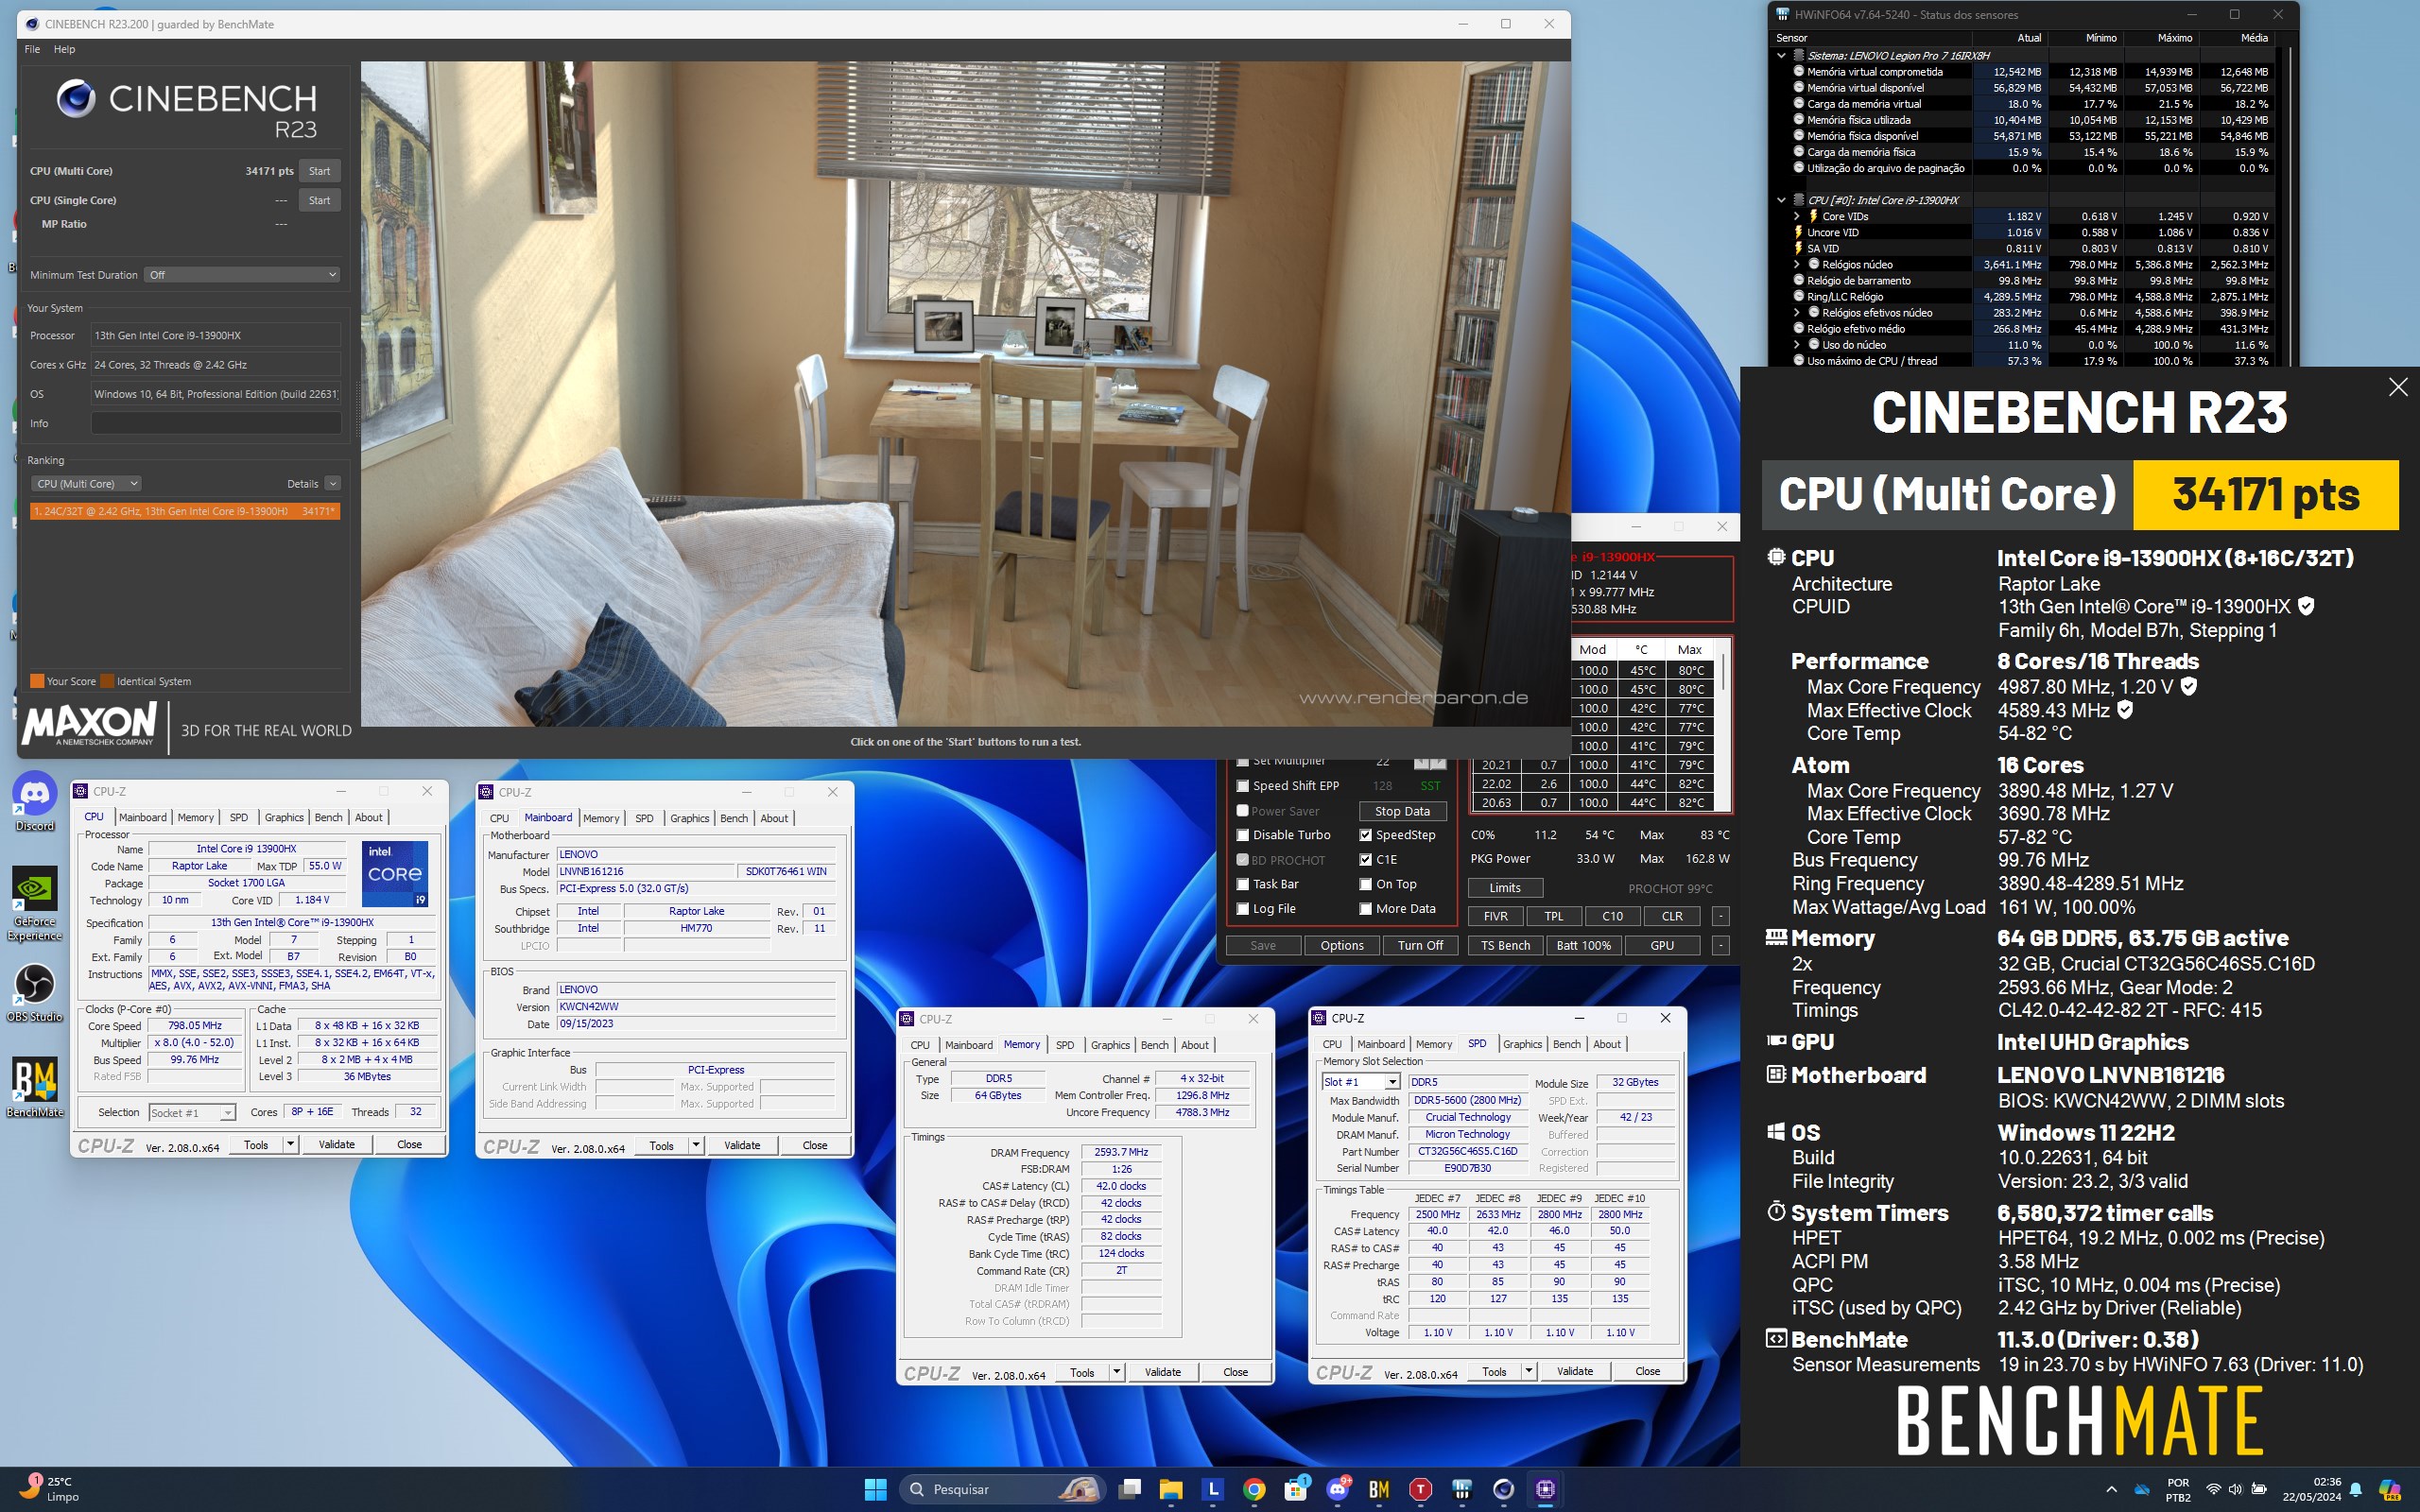Open the TPL window in ThrottleStop
2420x1512 pixels.
click(1553, 916)
